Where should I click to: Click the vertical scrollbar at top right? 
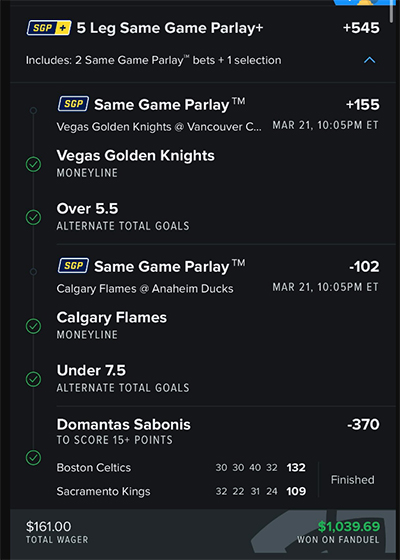pyautogui.click(x=394, y=13)
